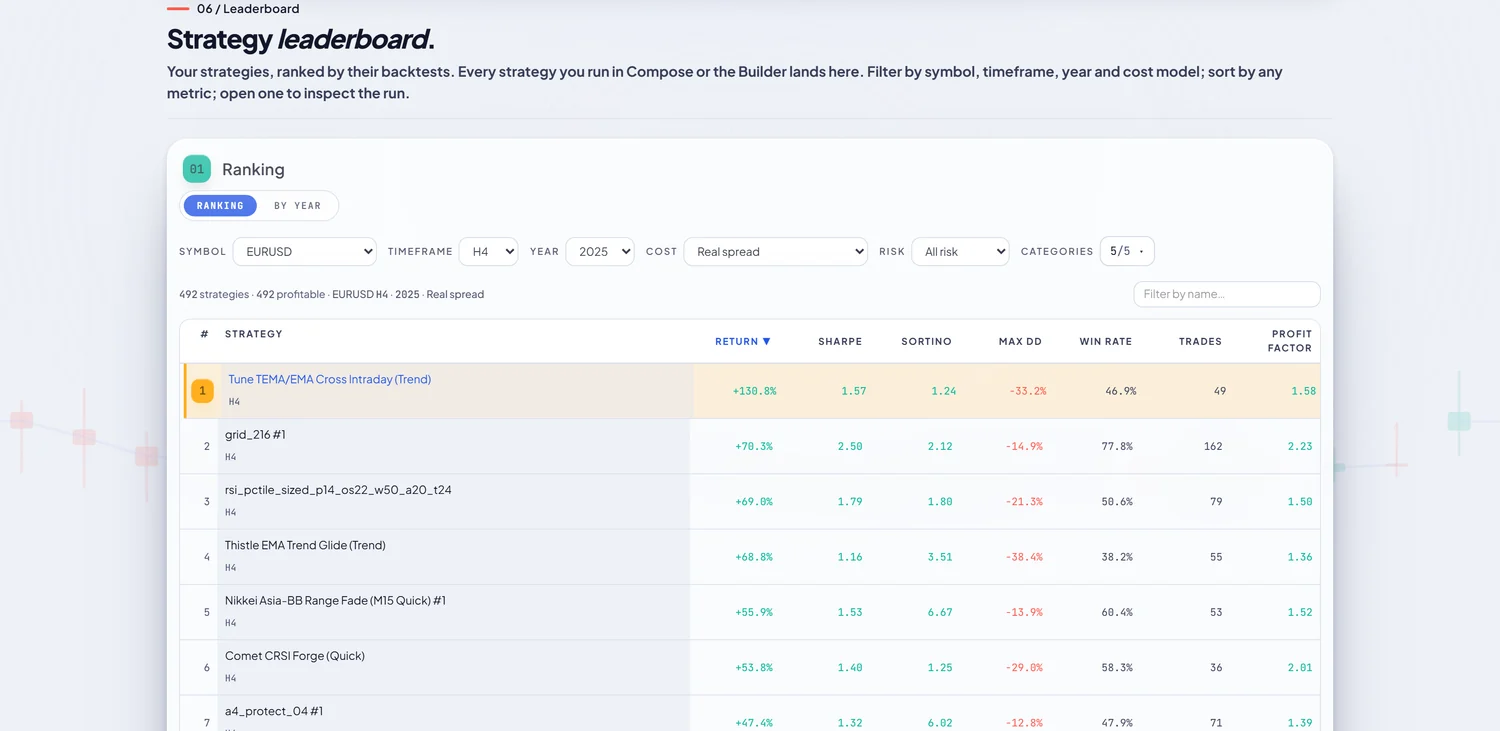Click max drawdown -38.4% in Thistle row
Screen dimensions: 1500x731
[1023, 557]
